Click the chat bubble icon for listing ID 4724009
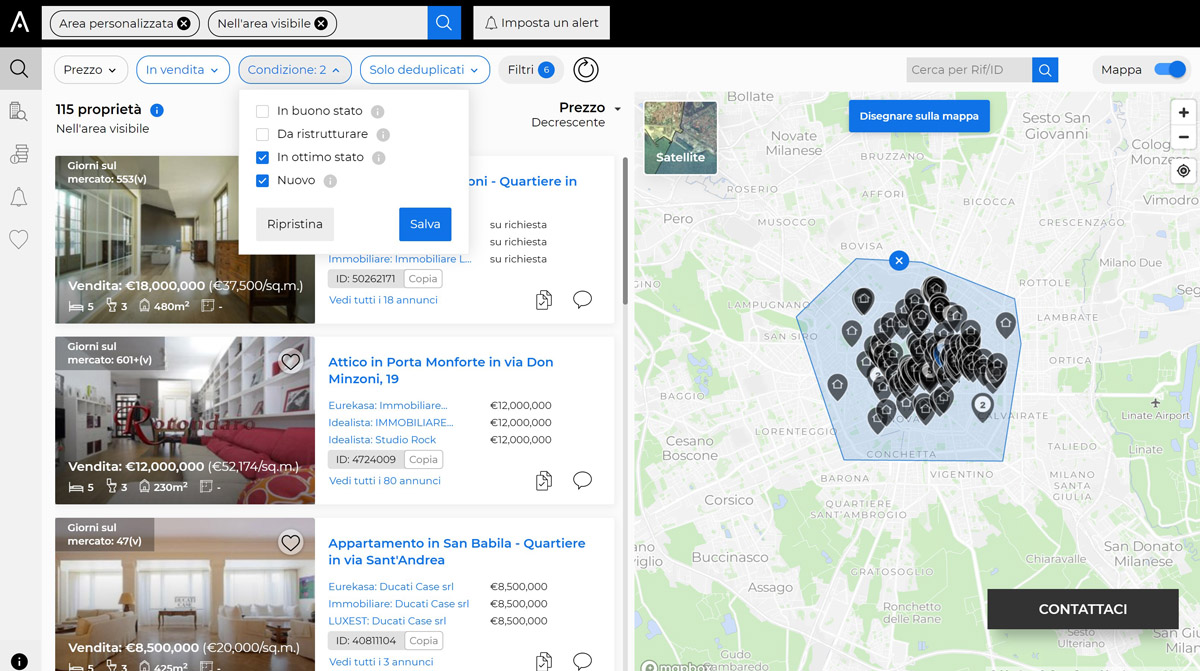This screenshot has height=671, width=1200. point(582,480)
